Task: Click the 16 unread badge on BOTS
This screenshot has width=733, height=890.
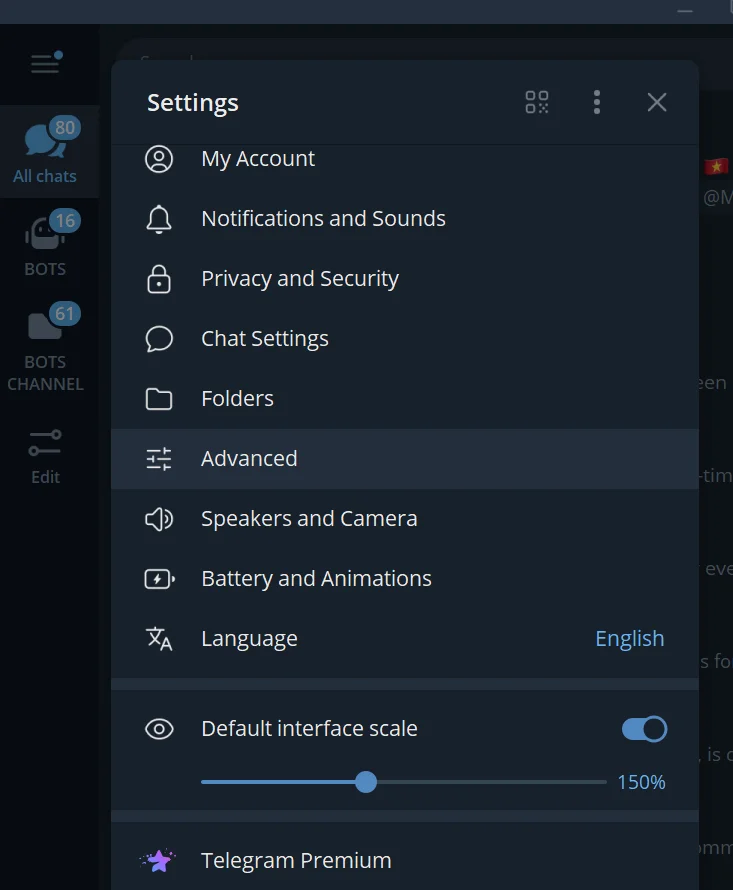Action: 65,221
